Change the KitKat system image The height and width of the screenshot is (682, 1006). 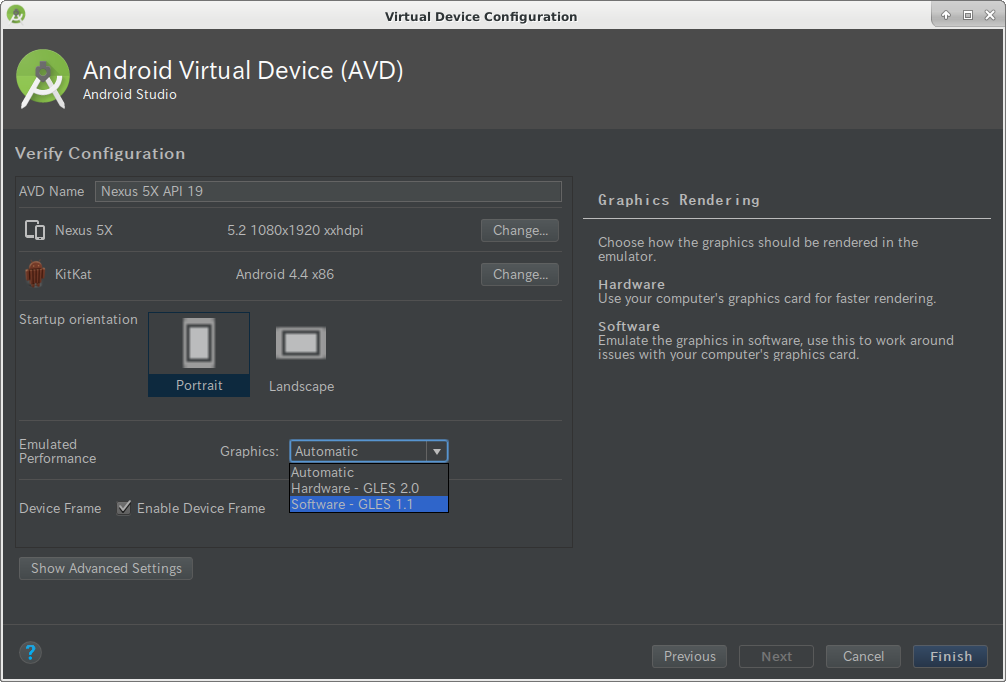tap(520, 275)
